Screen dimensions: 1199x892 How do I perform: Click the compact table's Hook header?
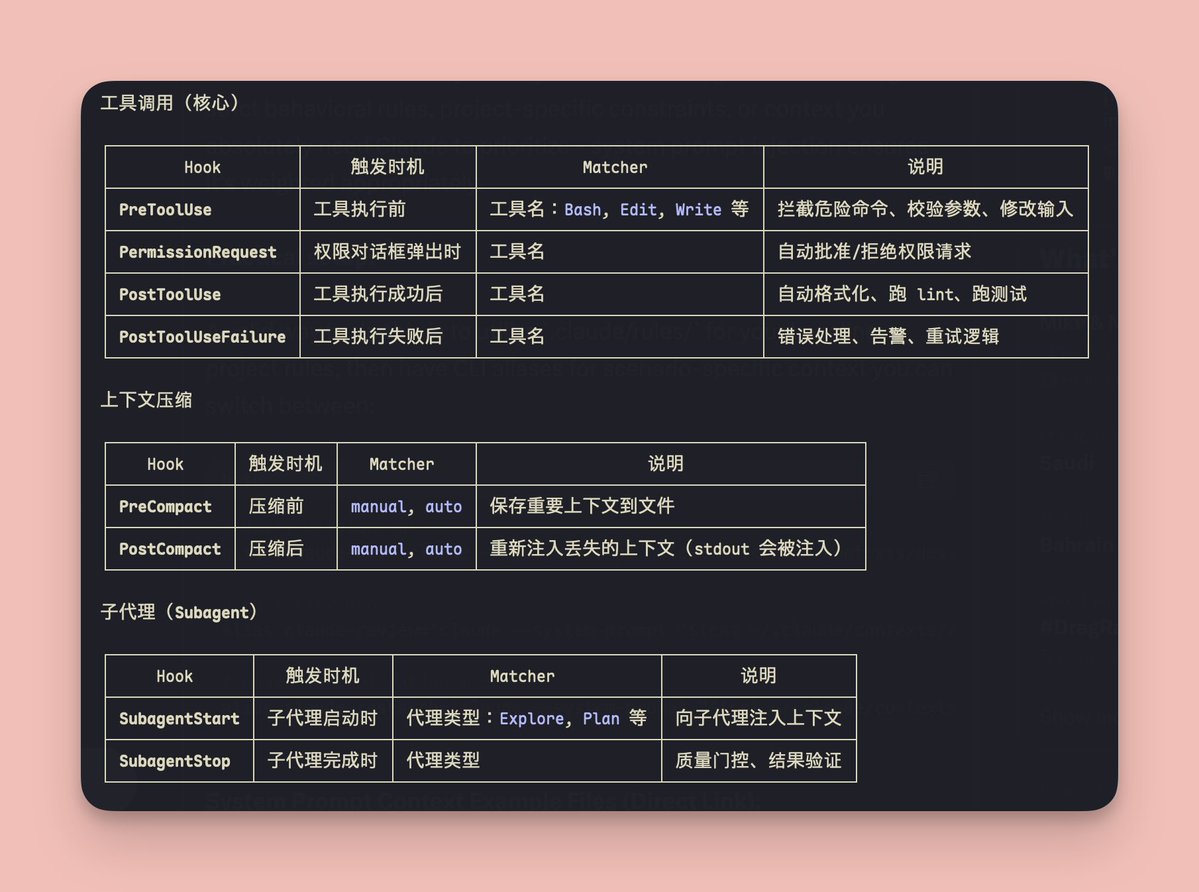[165, 464]
